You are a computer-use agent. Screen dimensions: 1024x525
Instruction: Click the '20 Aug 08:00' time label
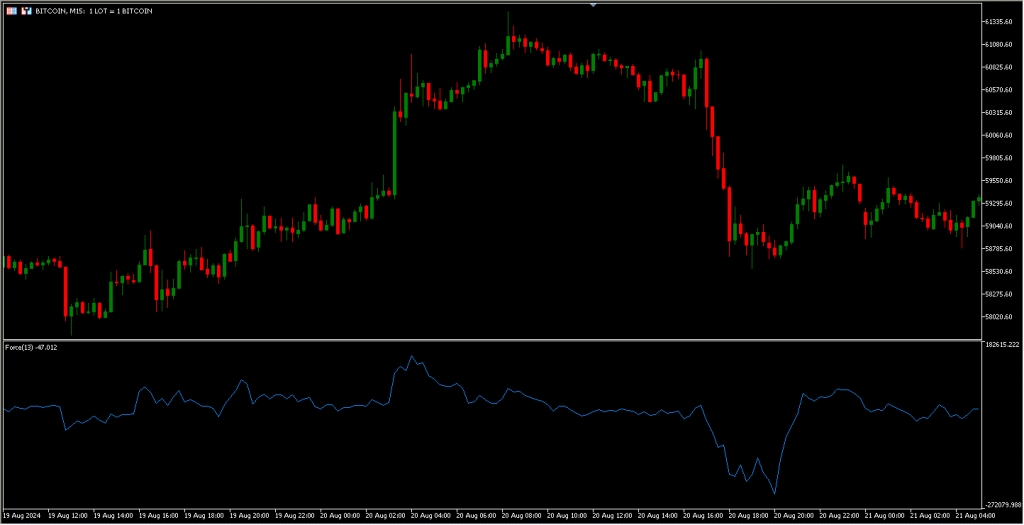point(522,515)
